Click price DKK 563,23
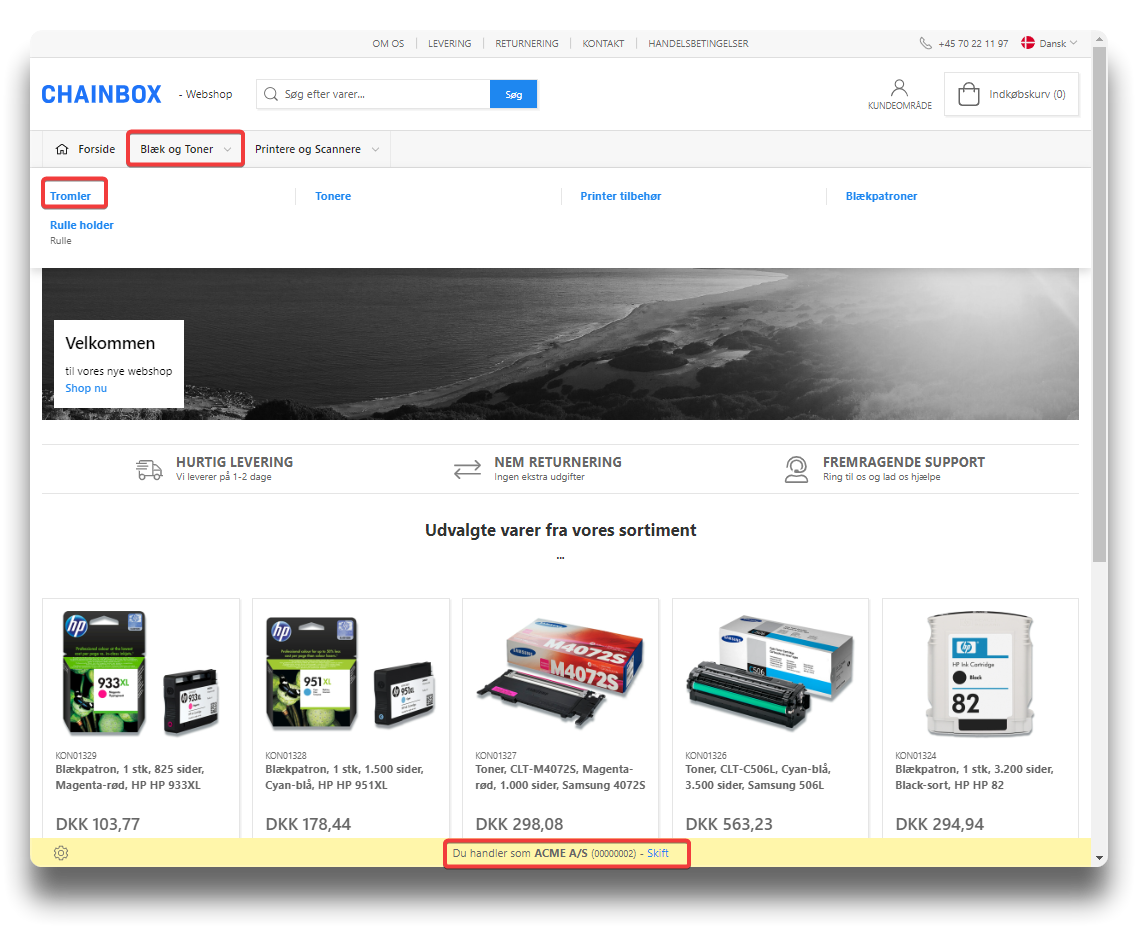Viewport: 1138px width, 929px height. click(729, 824)
